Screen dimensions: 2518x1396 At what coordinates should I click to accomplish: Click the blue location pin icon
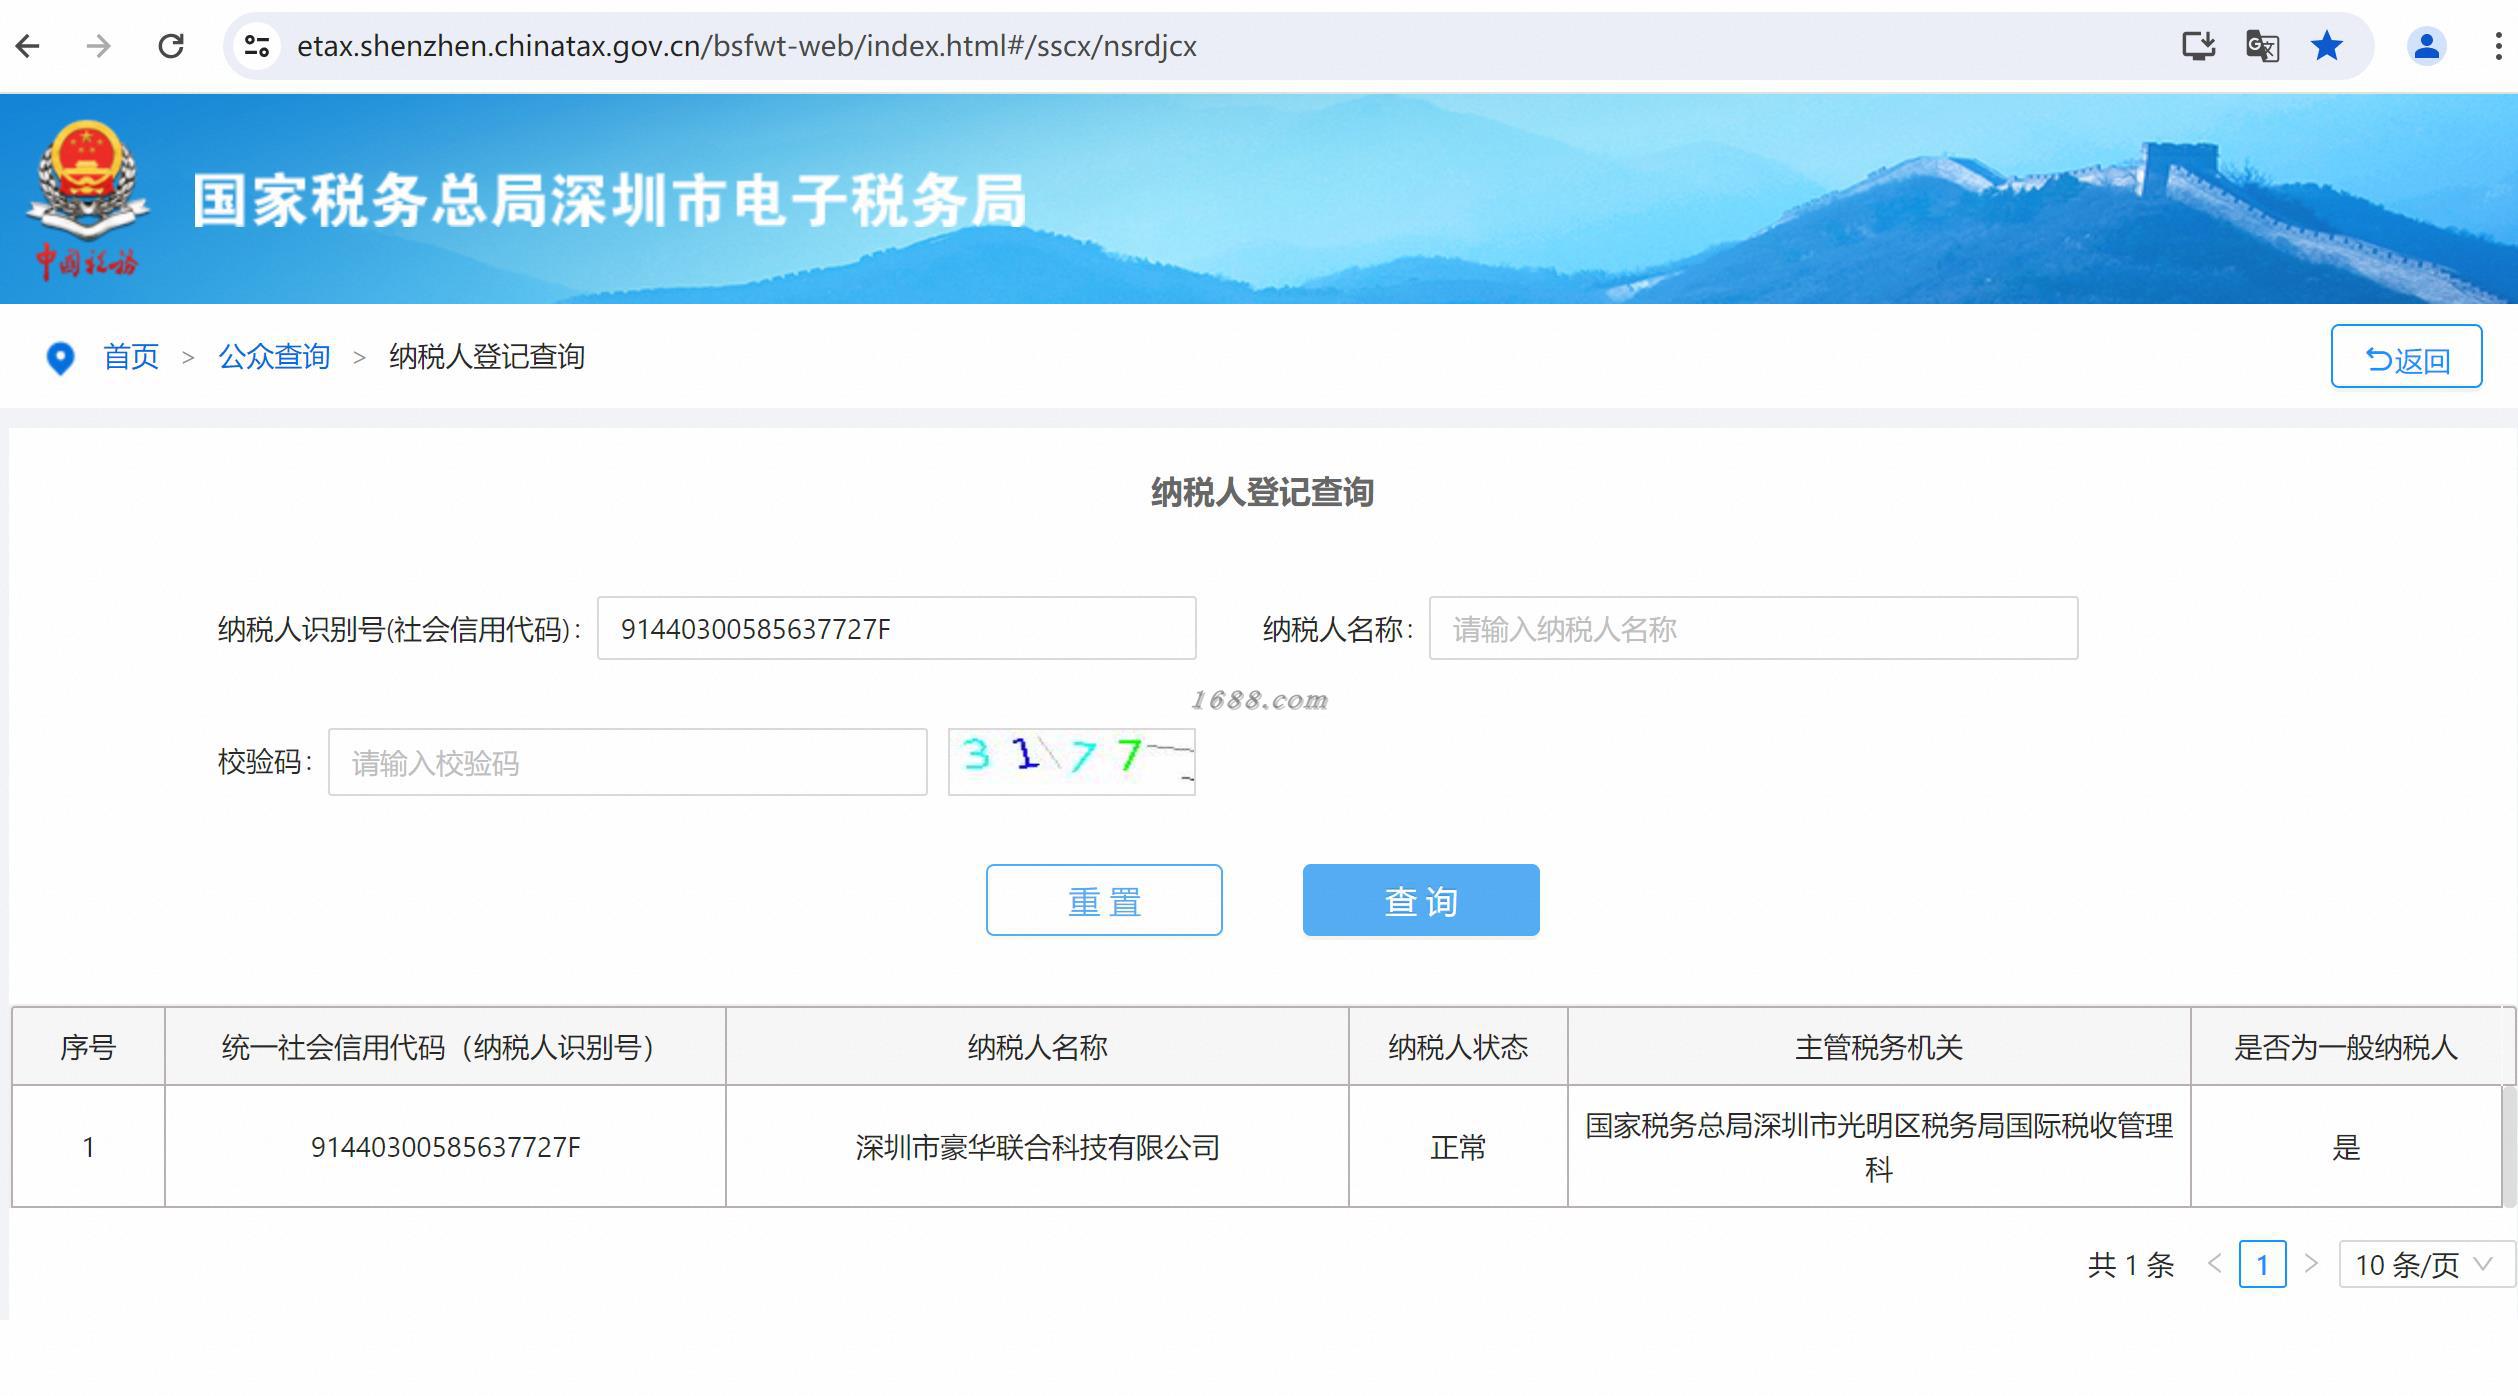coord(60,358)
